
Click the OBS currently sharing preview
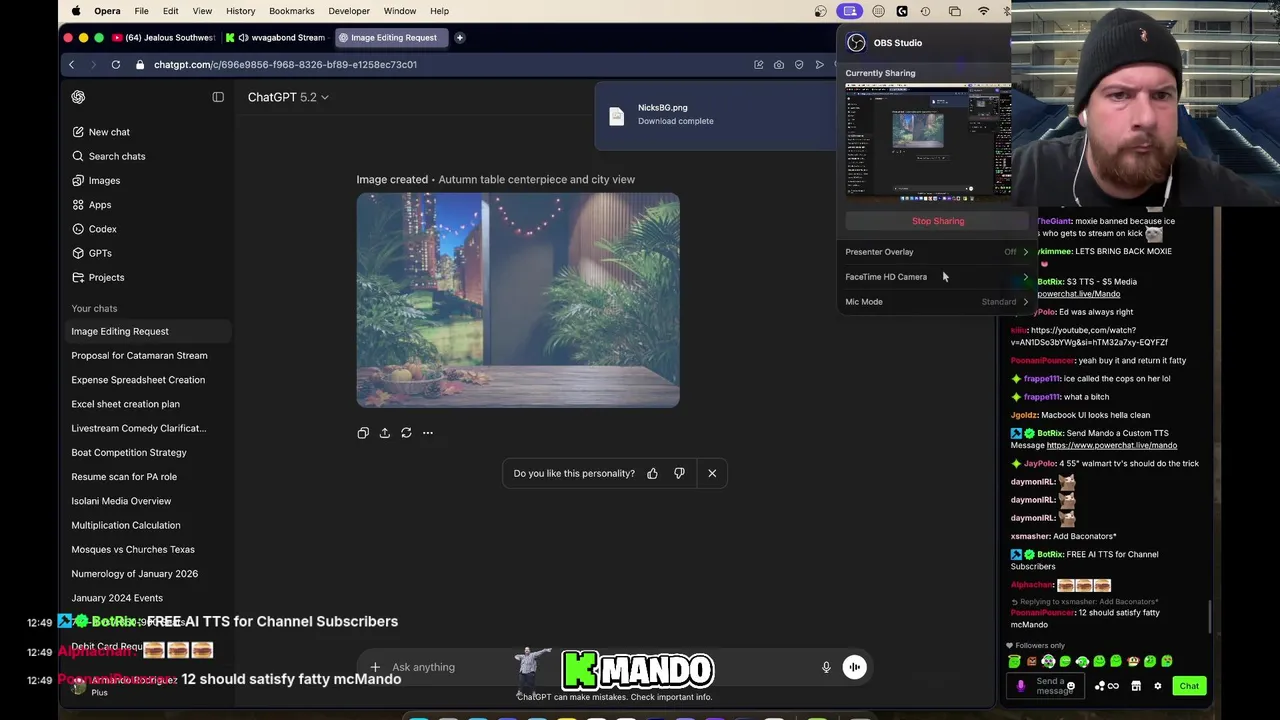click(x=928, y=142)
